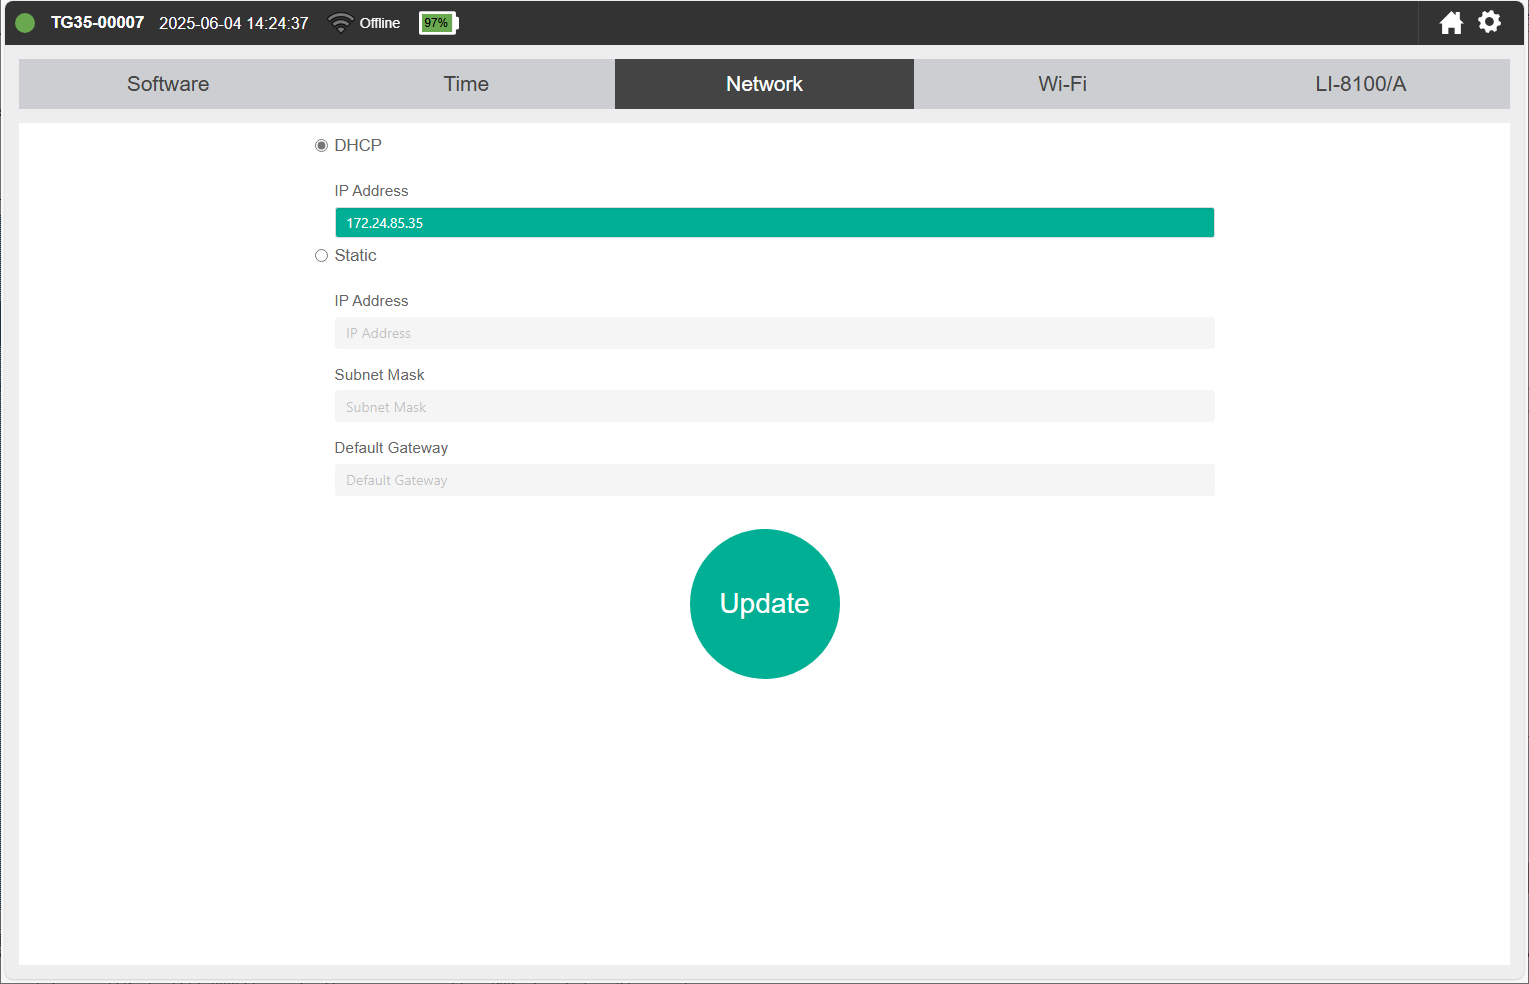Focus the Static IP Address input field
This screenshot has width=1529, height=984.
[x=774, y=333]
